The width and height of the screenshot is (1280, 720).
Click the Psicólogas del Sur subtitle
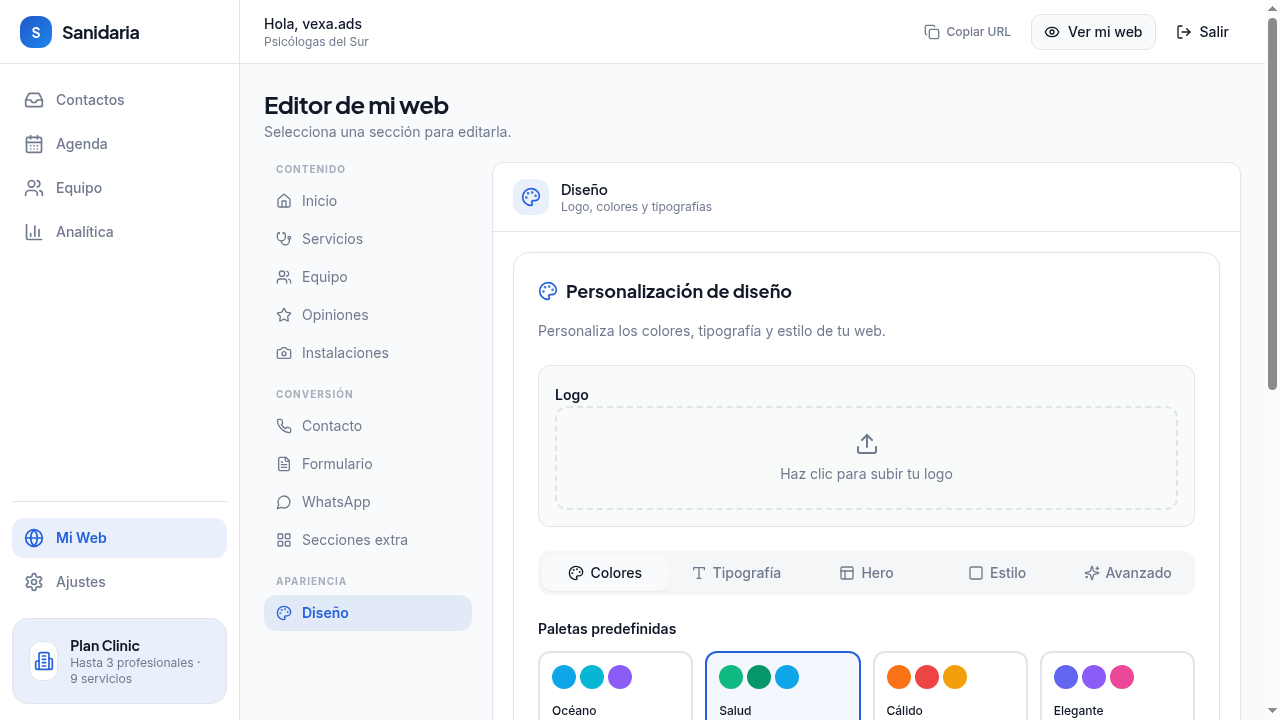(316, 42)
